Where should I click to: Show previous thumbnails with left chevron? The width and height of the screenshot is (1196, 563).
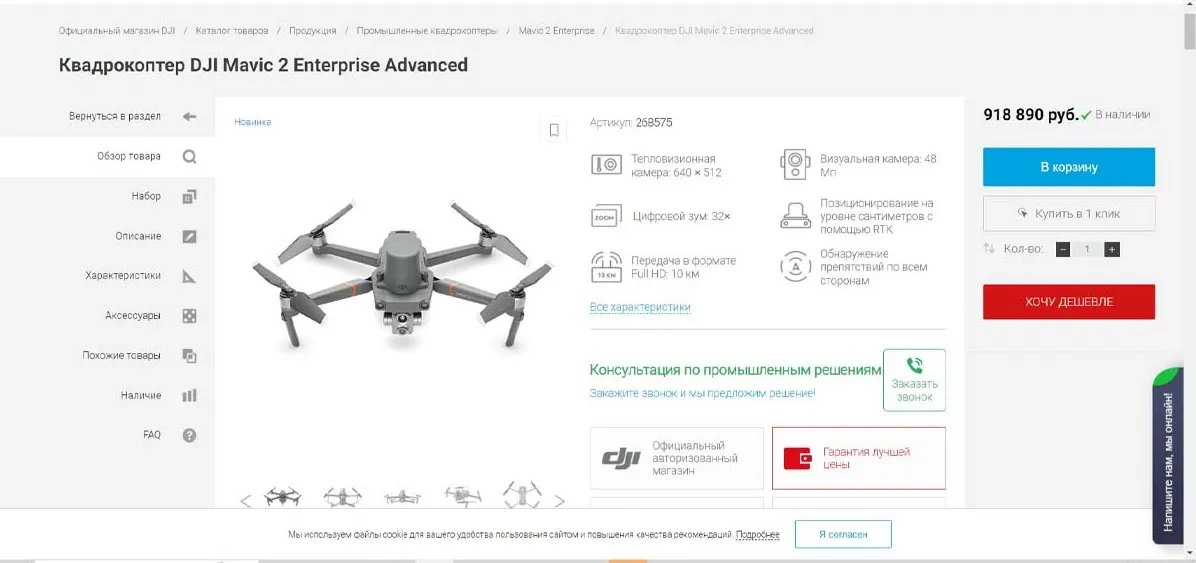tap(246, 501)
